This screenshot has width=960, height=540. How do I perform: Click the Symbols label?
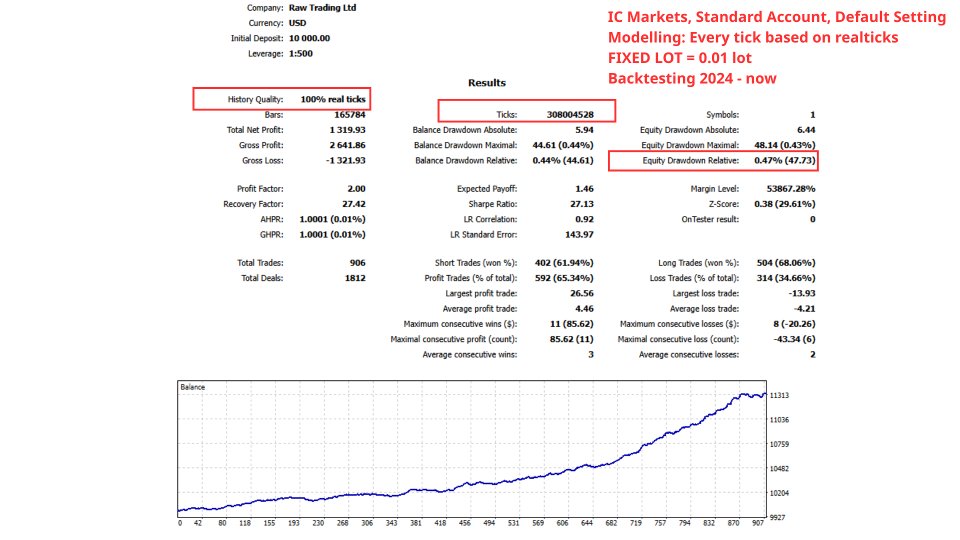pos(722,115)
